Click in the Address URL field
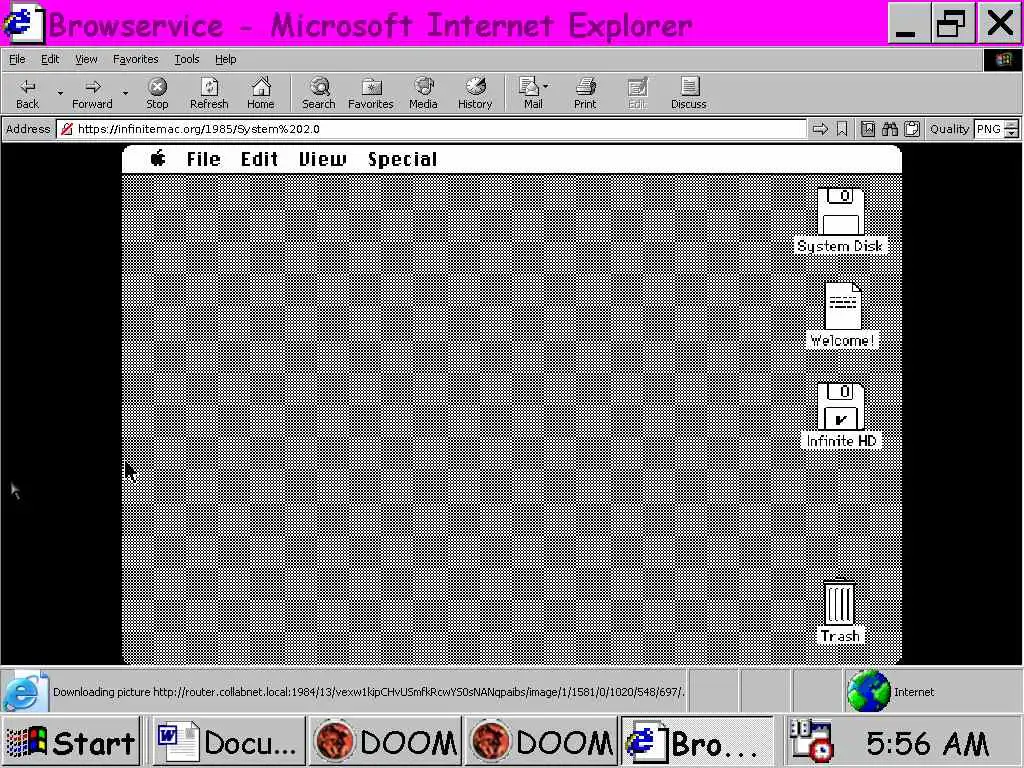The image size is (1024, 768). pos(431,129)
